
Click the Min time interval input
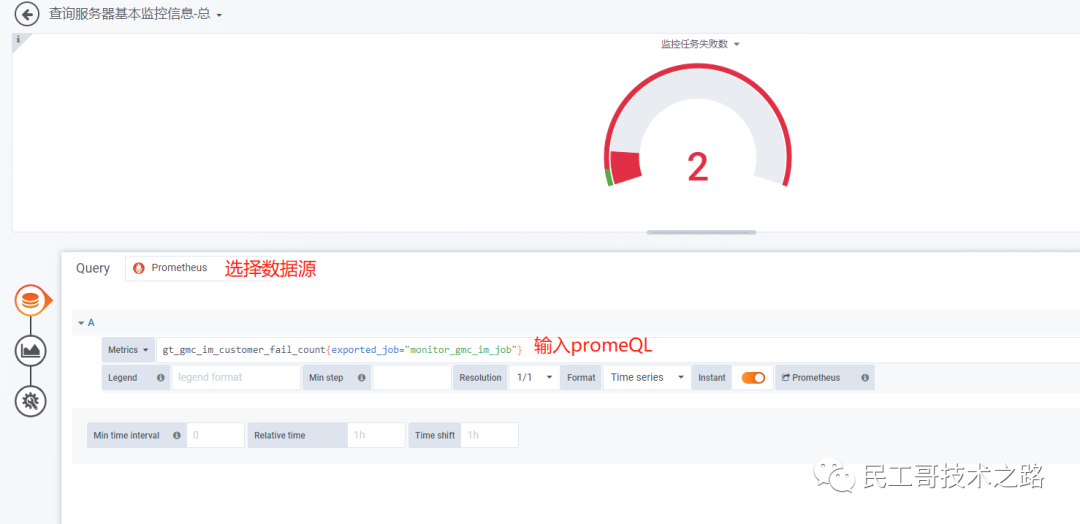click(x=215, y=435)
